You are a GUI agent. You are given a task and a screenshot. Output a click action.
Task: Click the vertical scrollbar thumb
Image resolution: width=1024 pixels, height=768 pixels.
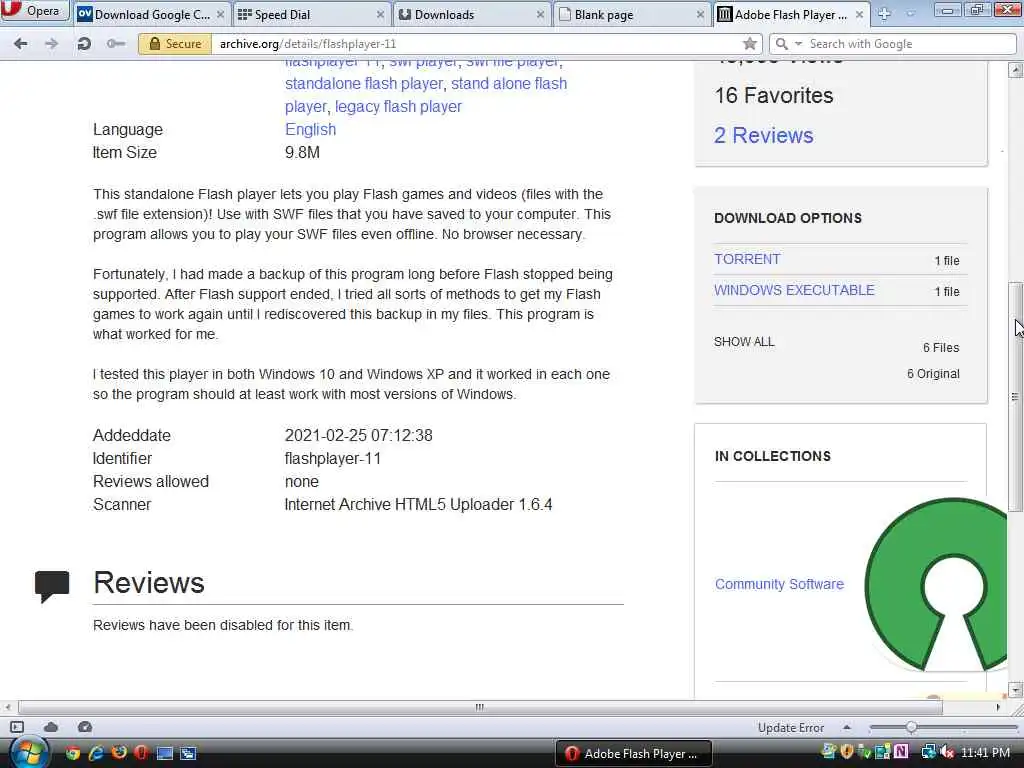click(1015, 396)
